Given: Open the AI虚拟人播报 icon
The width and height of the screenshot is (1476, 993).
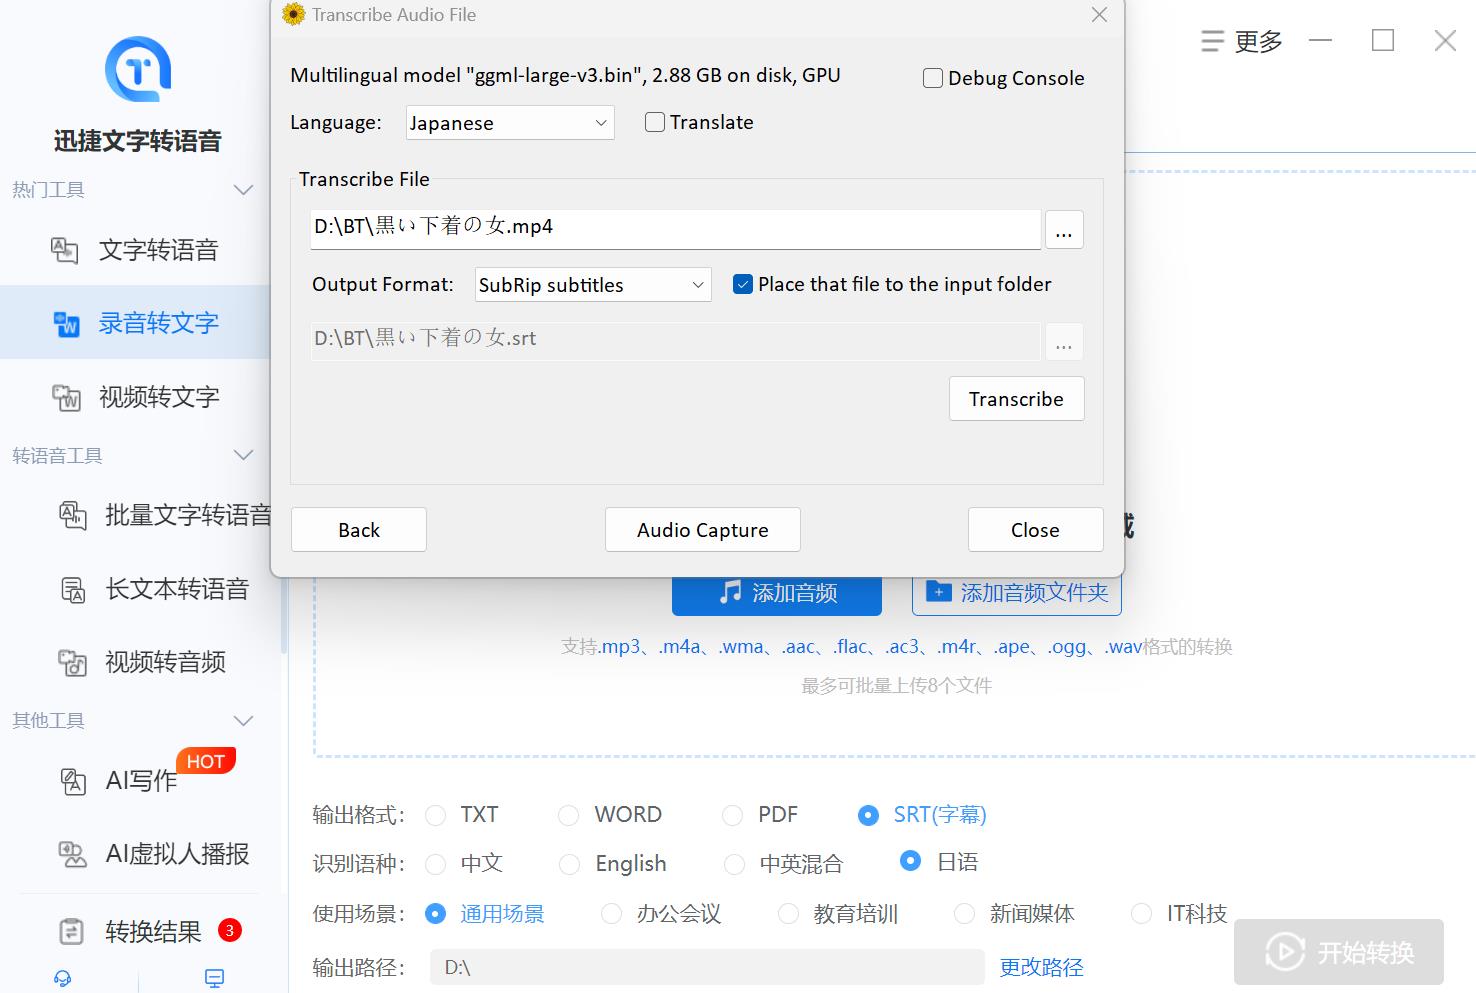Looking at the screenshot, I should (73, 854).
